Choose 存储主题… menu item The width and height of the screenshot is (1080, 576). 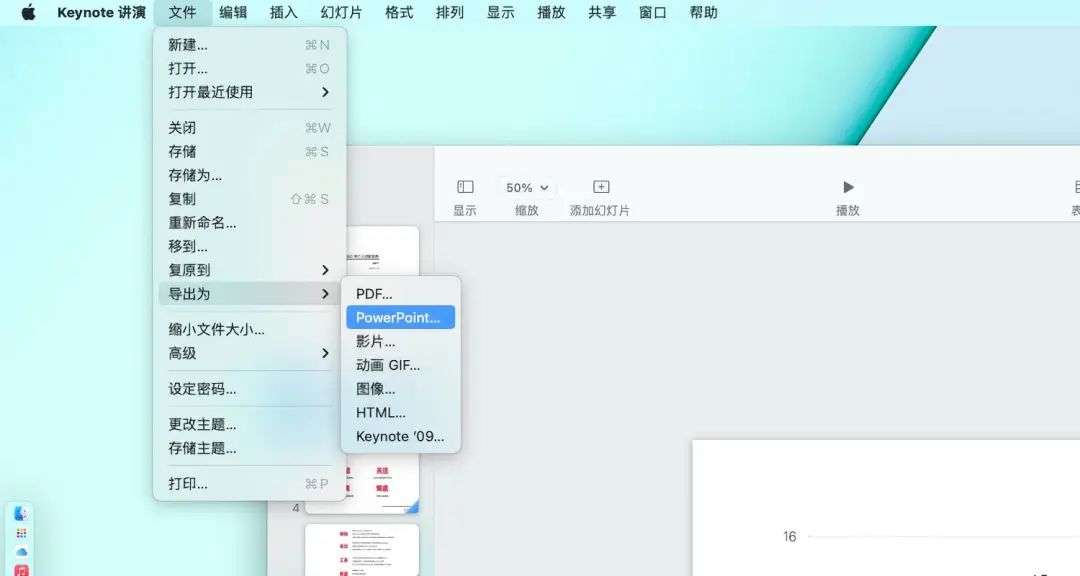click(x=249, y=448)
